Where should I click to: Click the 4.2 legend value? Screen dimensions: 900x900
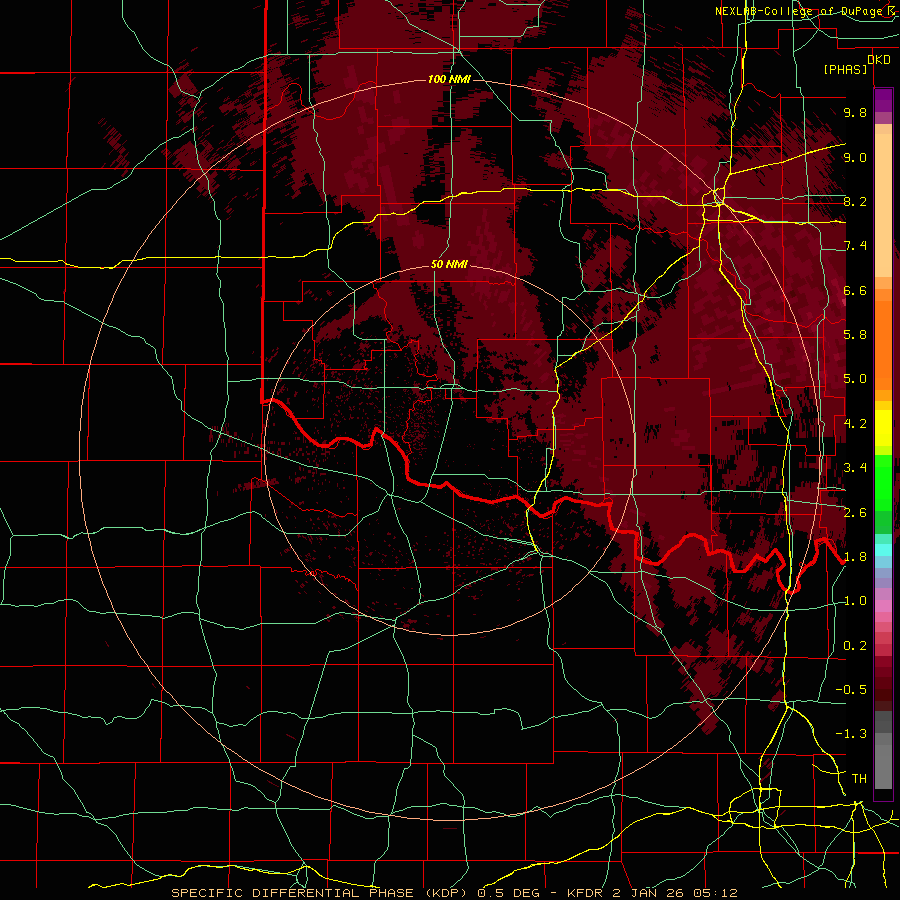[855, 424]
